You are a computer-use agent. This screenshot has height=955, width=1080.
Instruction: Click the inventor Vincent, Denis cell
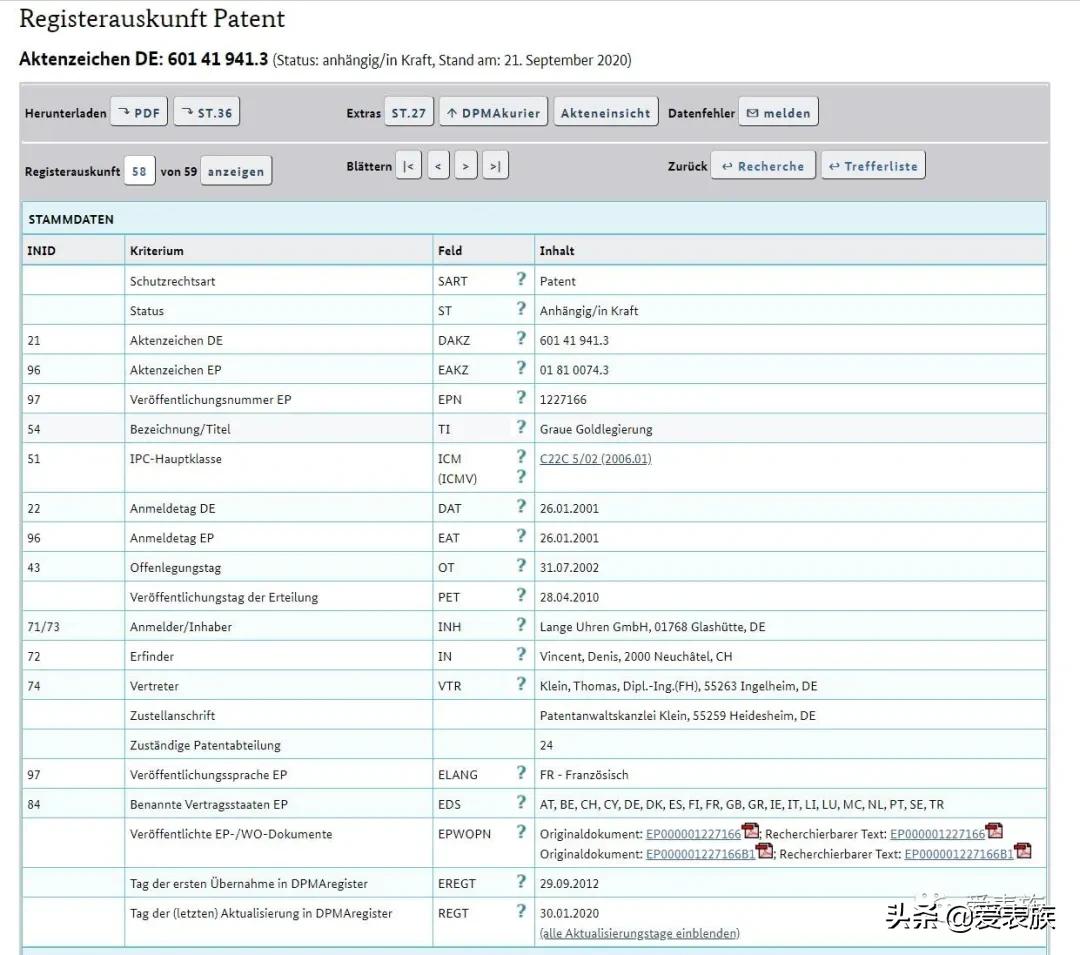point(790,656)
